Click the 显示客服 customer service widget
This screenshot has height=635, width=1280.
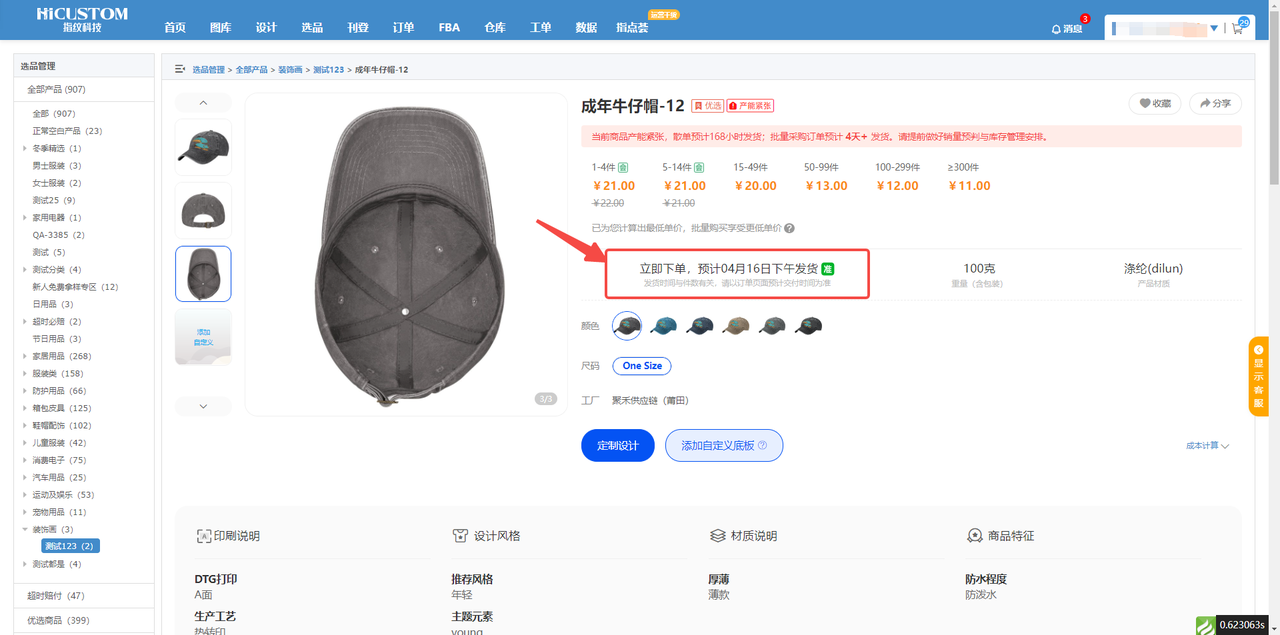point(1258,376)
